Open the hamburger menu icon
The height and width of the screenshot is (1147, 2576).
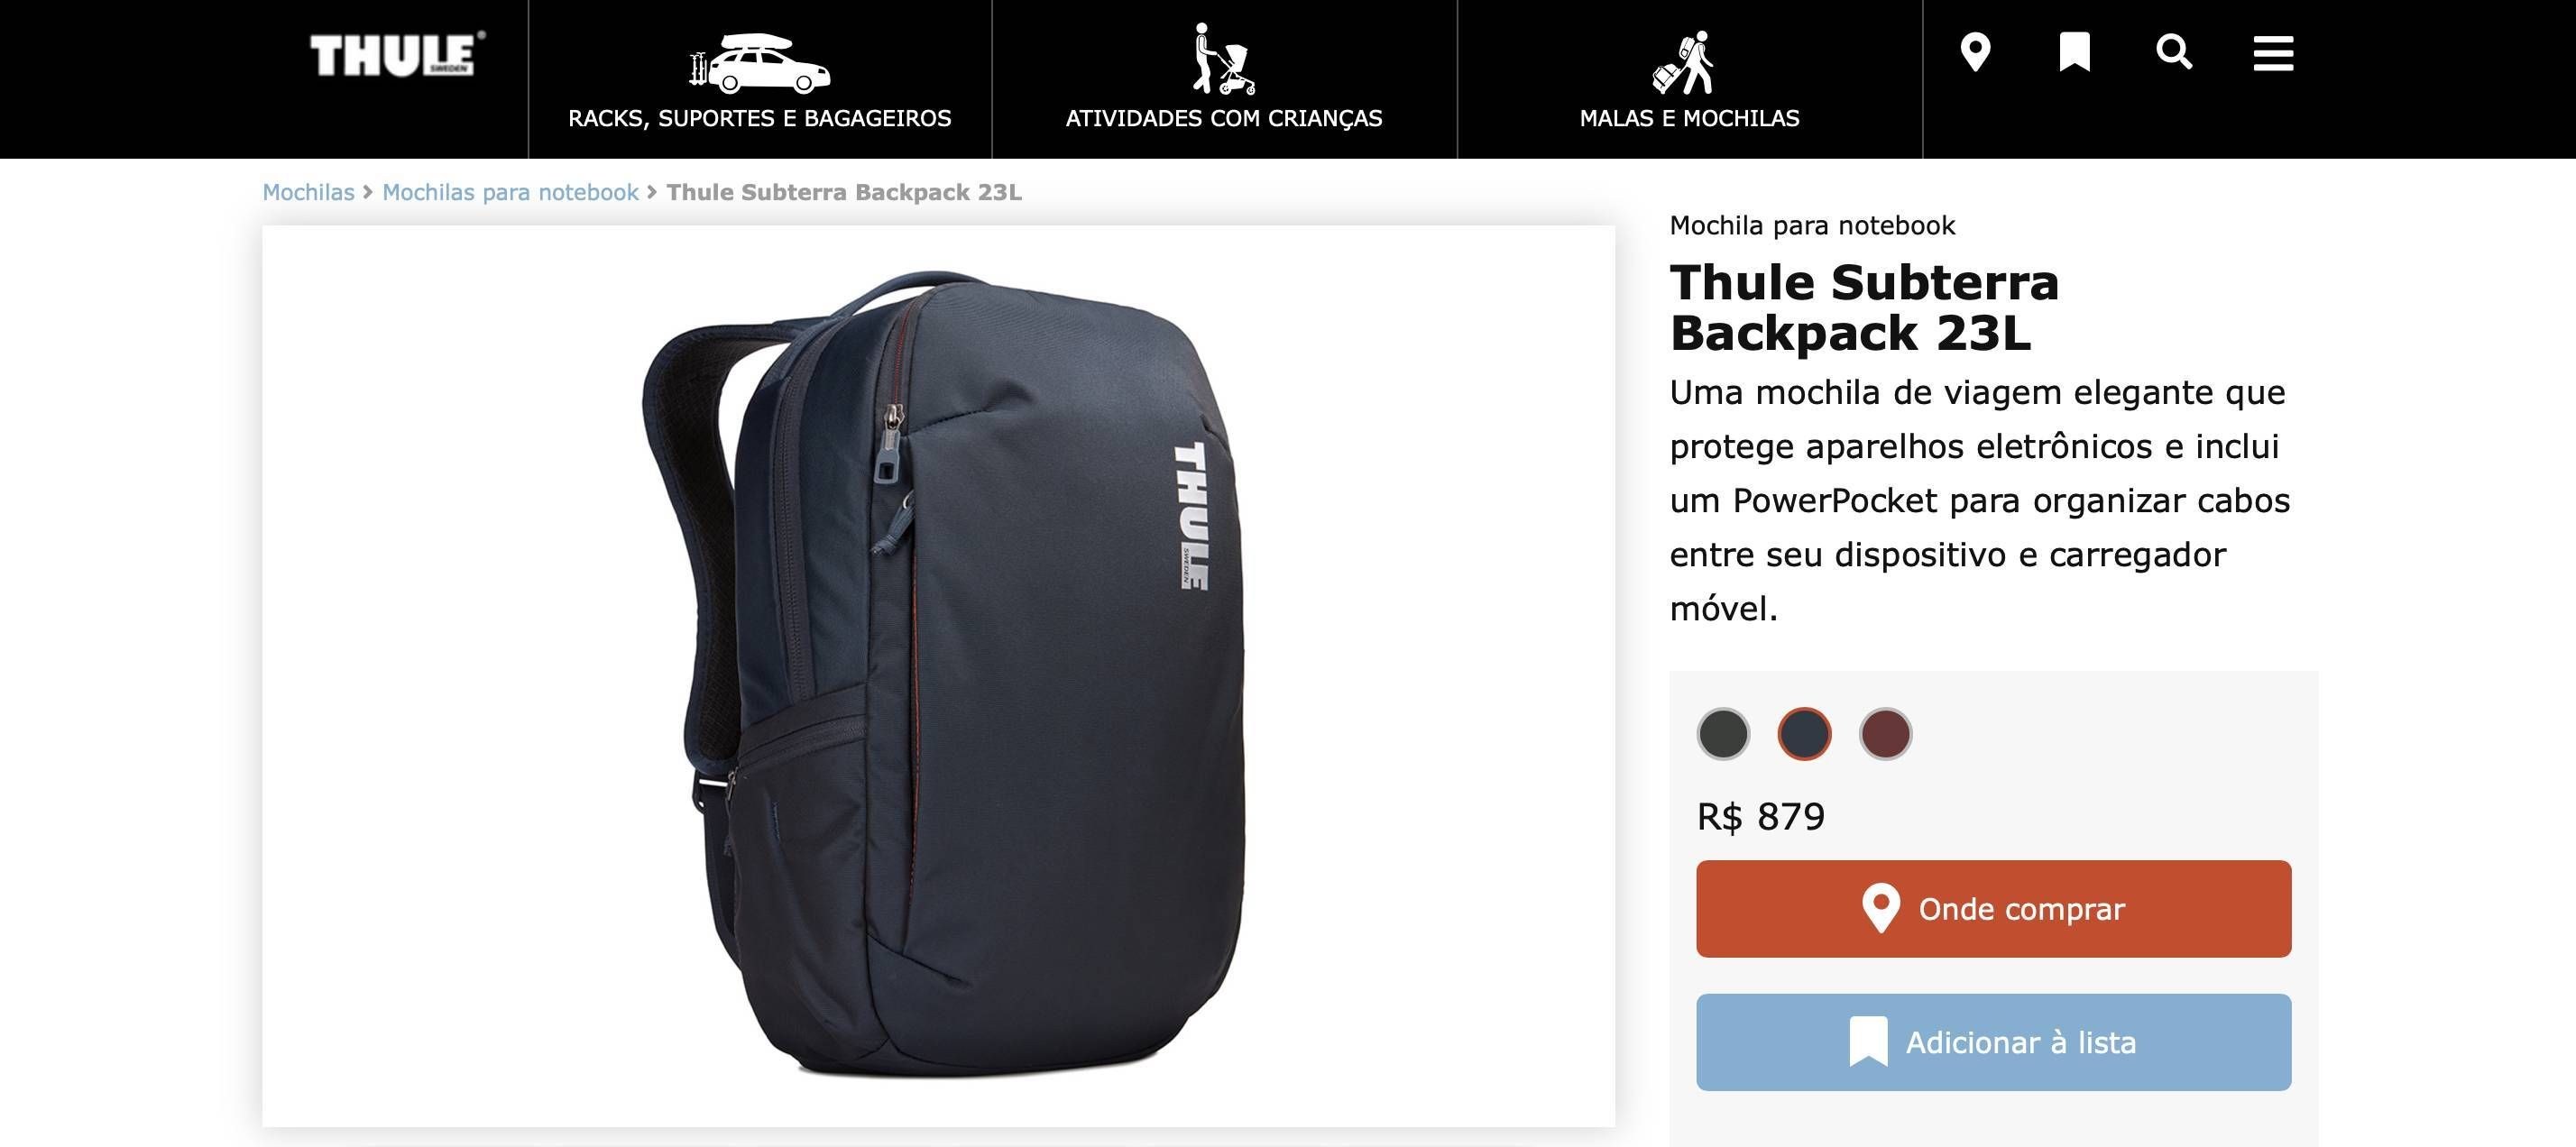point(2273,53)
